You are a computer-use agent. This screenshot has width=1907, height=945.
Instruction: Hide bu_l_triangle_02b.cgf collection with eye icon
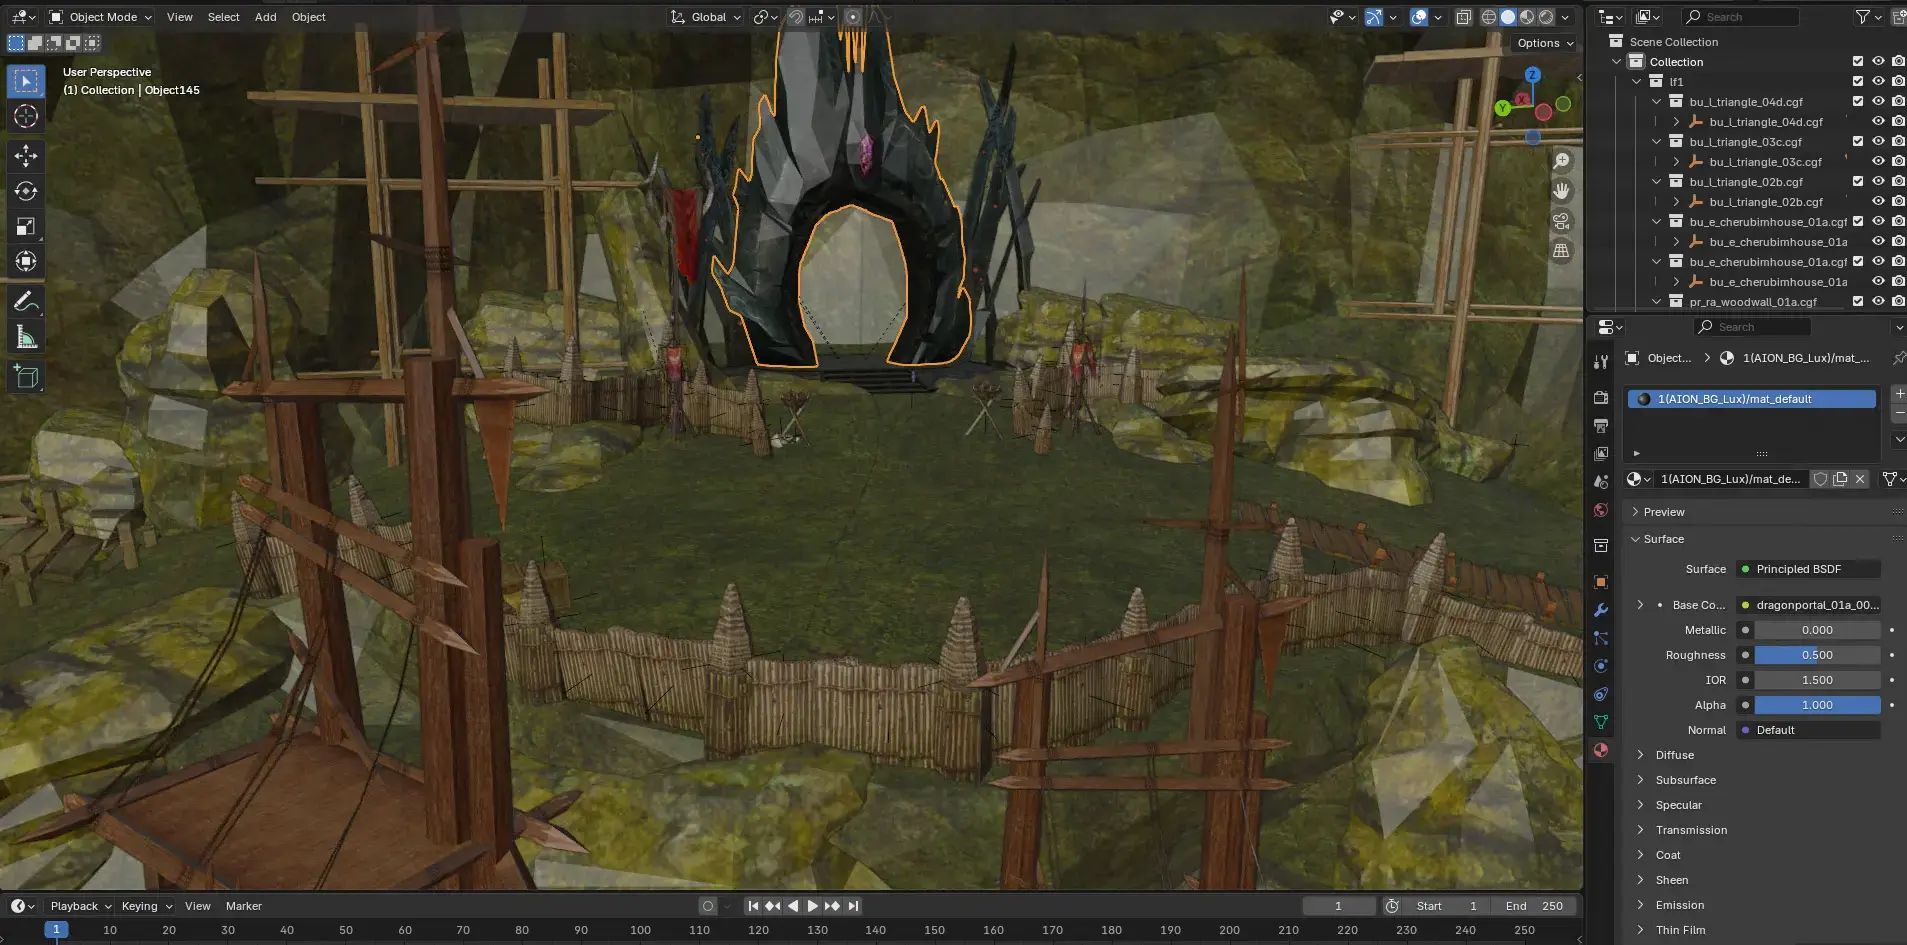(x=1878, y=182)
